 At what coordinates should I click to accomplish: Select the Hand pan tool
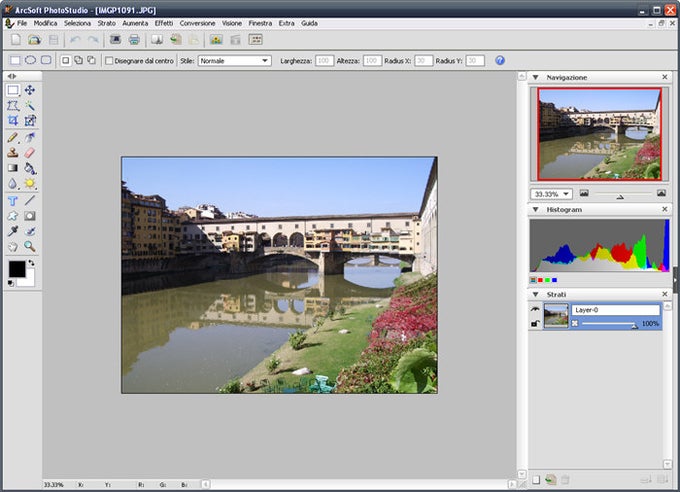(13, 246)
